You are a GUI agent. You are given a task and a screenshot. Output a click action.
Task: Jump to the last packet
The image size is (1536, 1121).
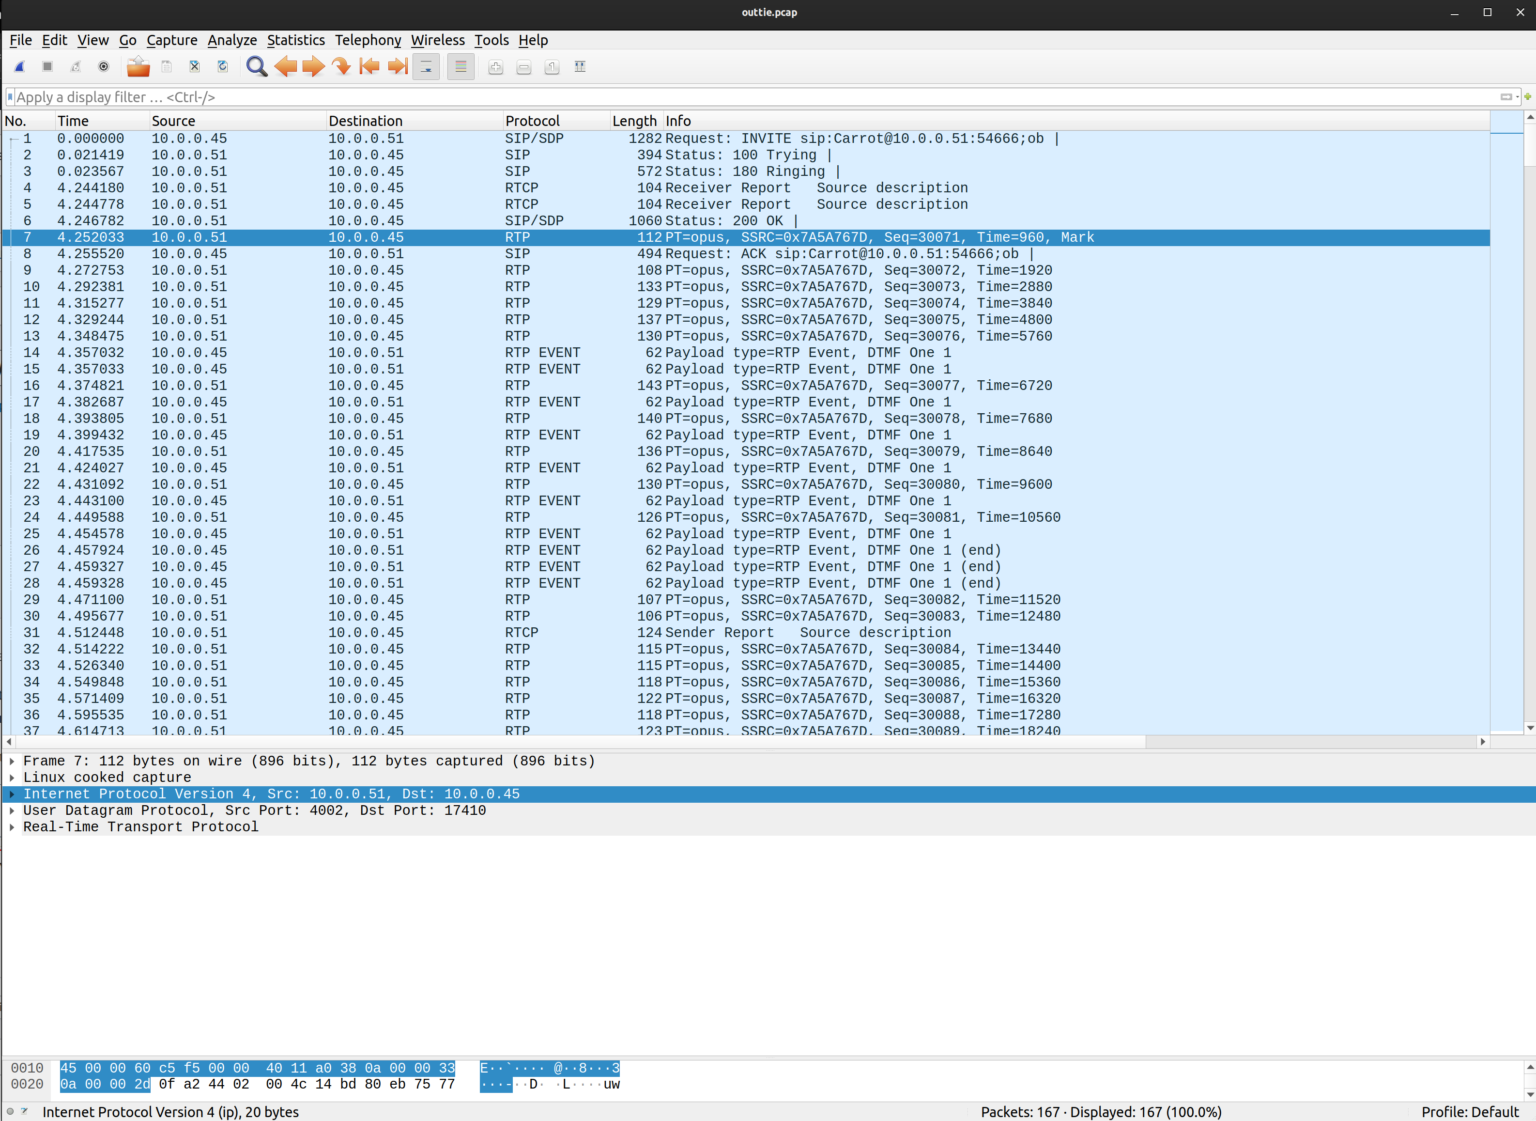[x=397, y=66]
